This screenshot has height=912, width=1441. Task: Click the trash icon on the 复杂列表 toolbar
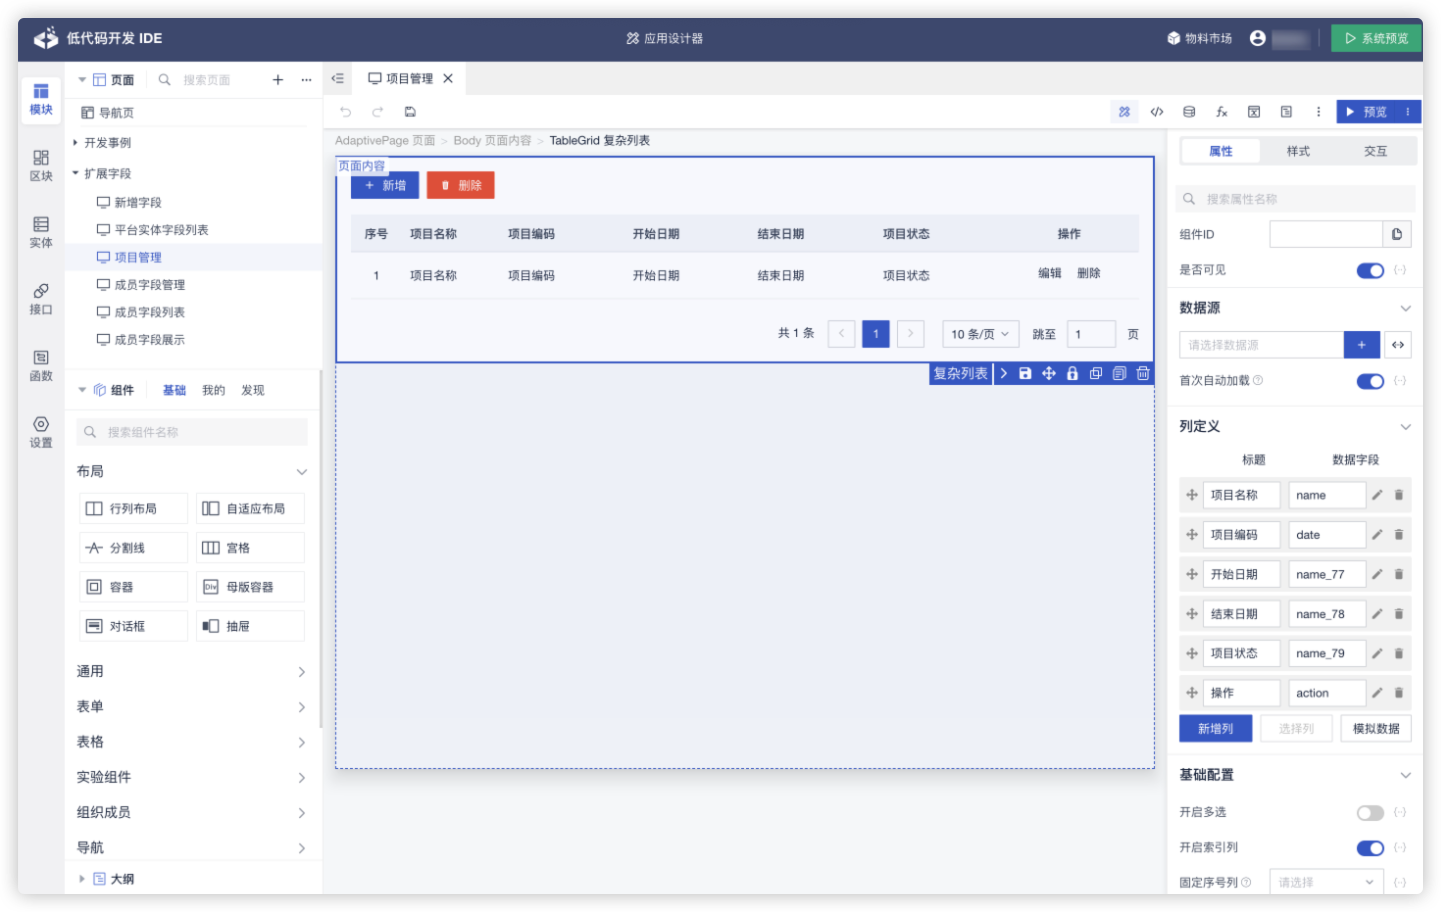pyautogui.click(x=1143, y=373)
